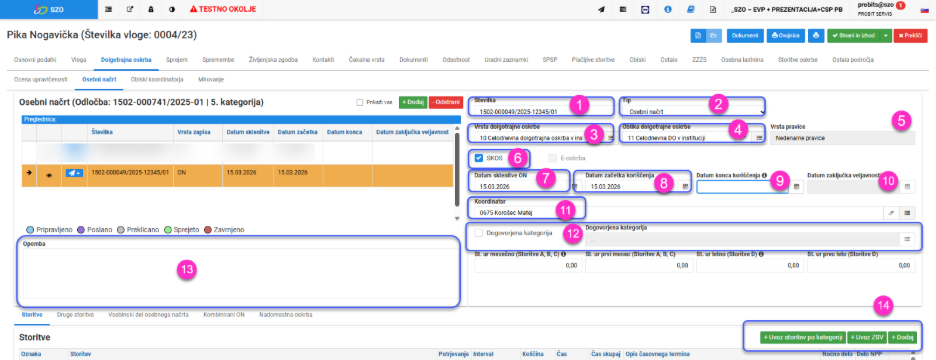Open the Obiski koordinatorja sub-tab
Viewport: 936px width, 360px height.
(x=157, y=79)
